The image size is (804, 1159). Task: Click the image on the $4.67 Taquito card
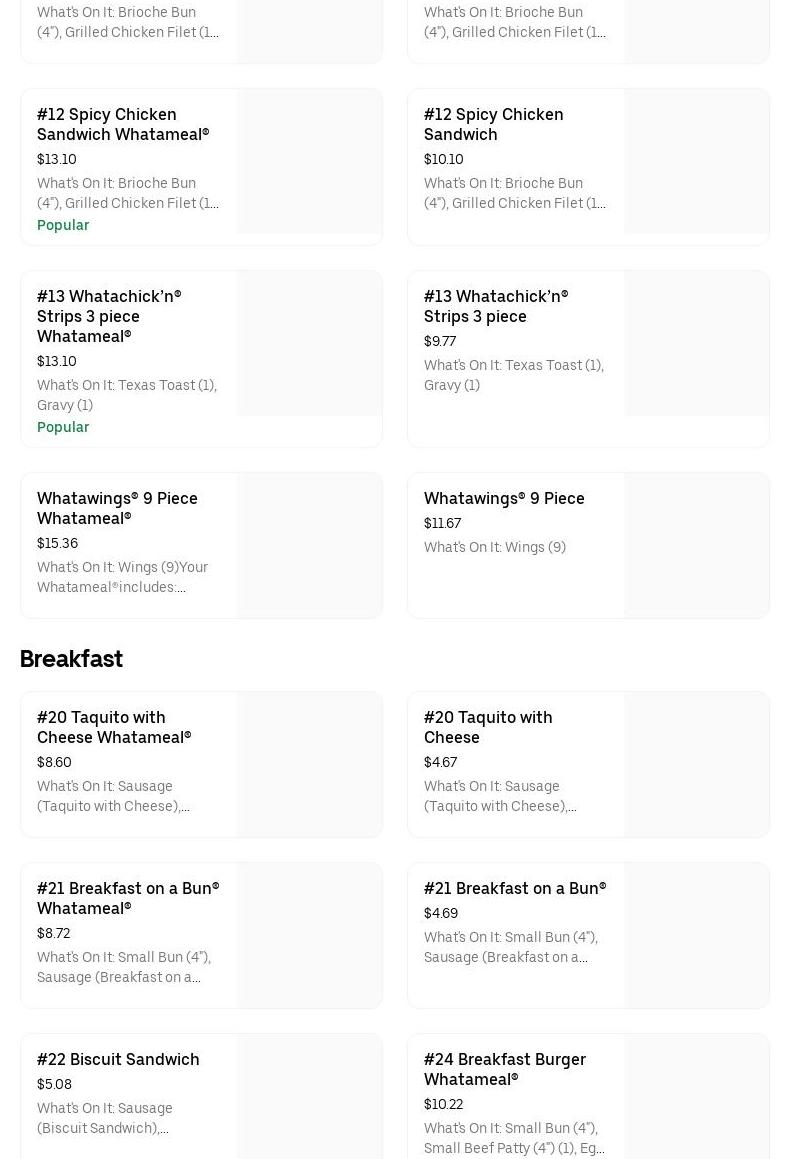[x=697, y=765]
